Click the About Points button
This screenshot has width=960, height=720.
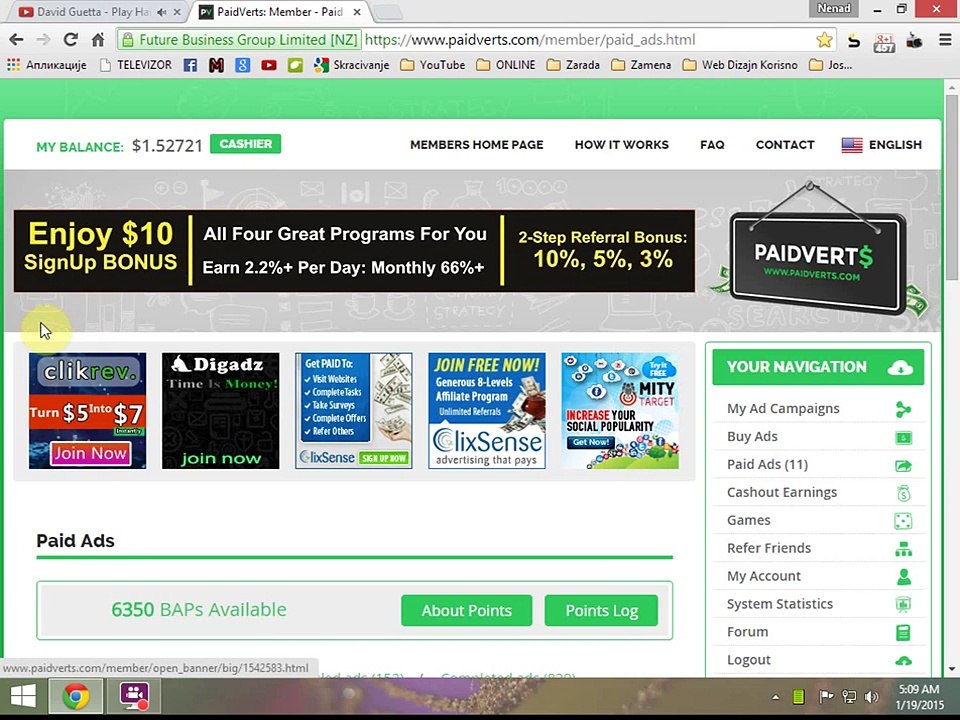click(467, 610)
